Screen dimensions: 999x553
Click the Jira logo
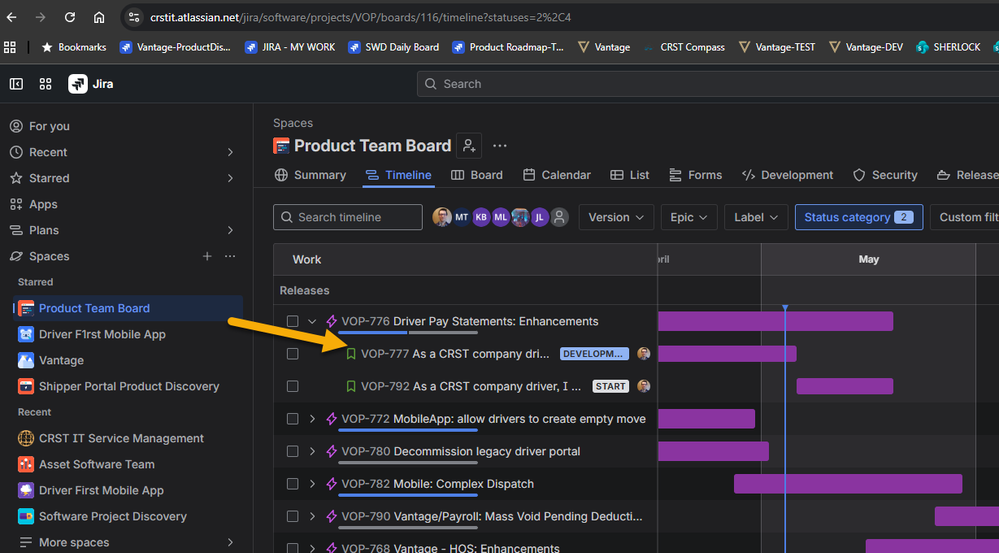(x=91, y=84)
